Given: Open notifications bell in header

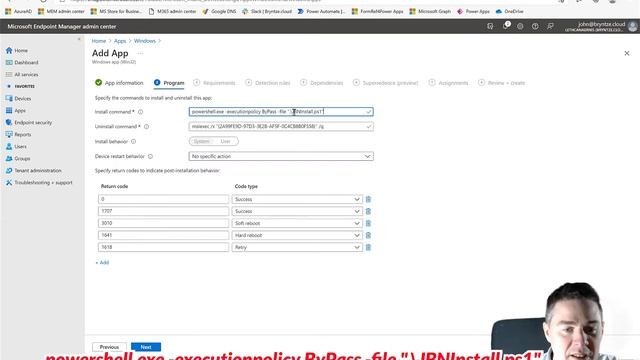Looking at the screenshot, I should click(x=506, y=26).
